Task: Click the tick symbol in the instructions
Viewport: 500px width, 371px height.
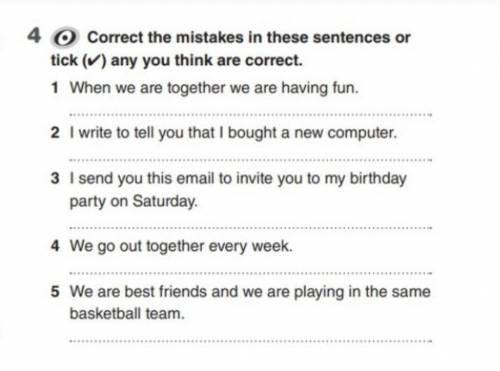Action: click(x=95, y=61)
